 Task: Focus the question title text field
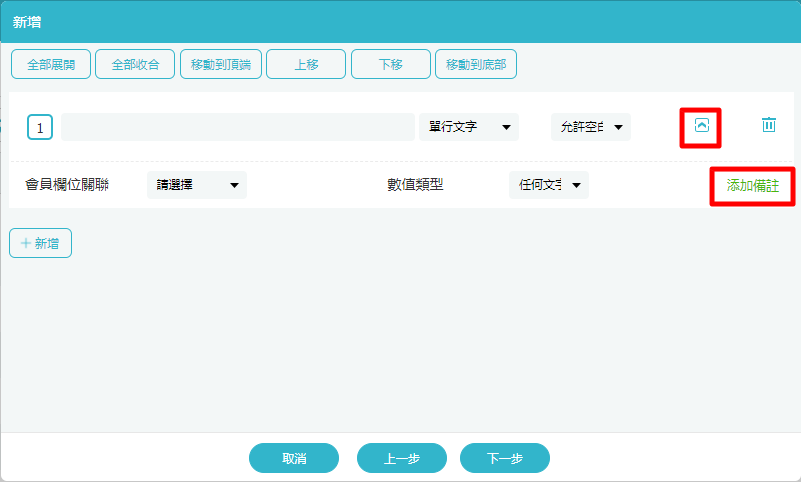(x=237, y=127)
